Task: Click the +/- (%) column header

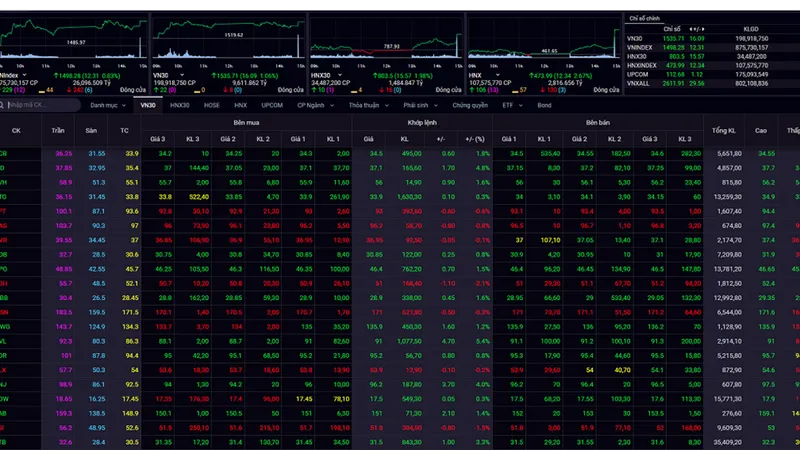Action: click(x=475, y=139)
